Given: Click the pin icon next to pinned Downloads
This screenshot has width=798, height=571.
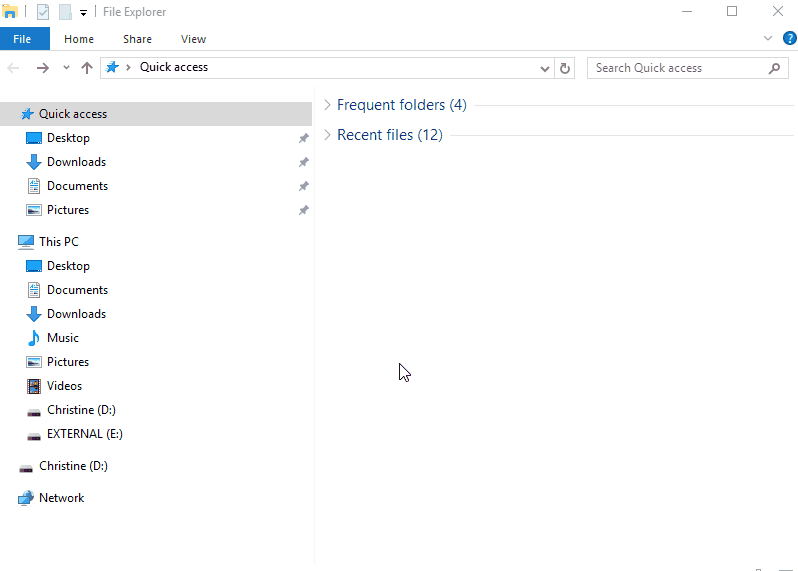Looking at the screenshot, I should coord(303,162).
